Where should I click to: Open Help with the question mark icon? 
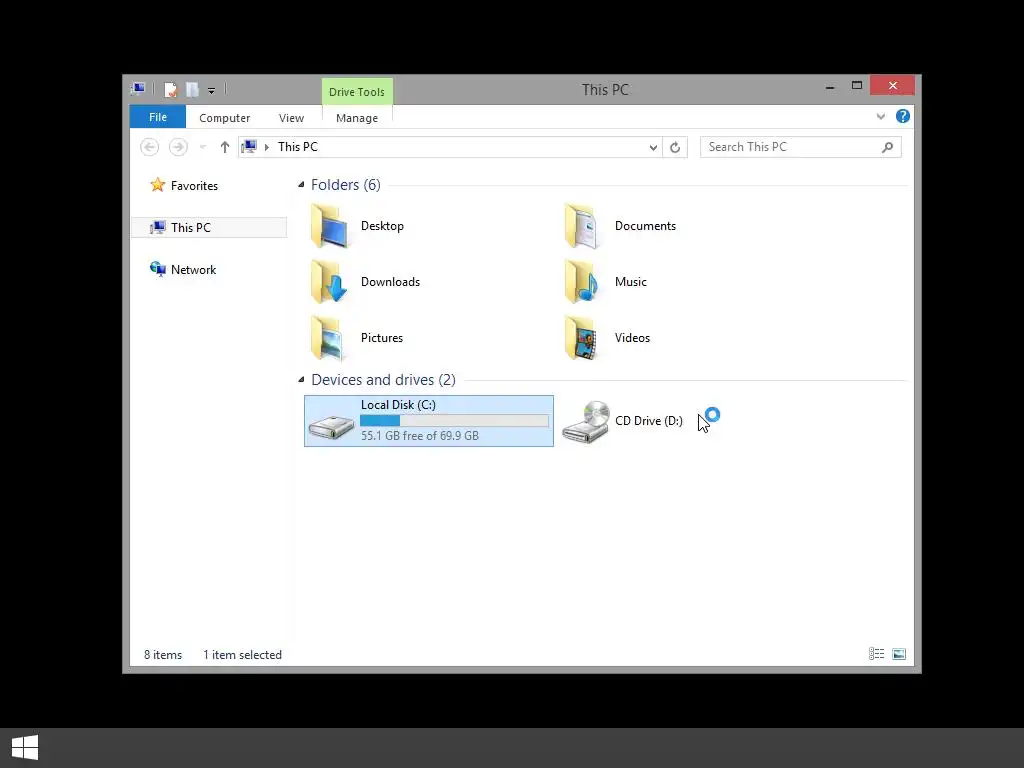(x=903, y=116)
